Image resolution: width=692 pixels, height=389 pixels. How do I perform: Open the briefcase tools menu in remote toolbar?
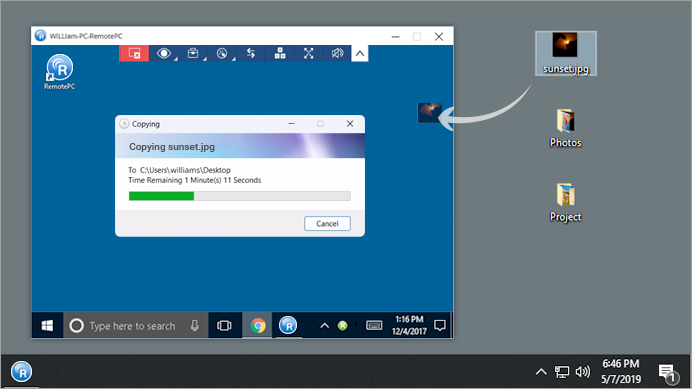193,54
